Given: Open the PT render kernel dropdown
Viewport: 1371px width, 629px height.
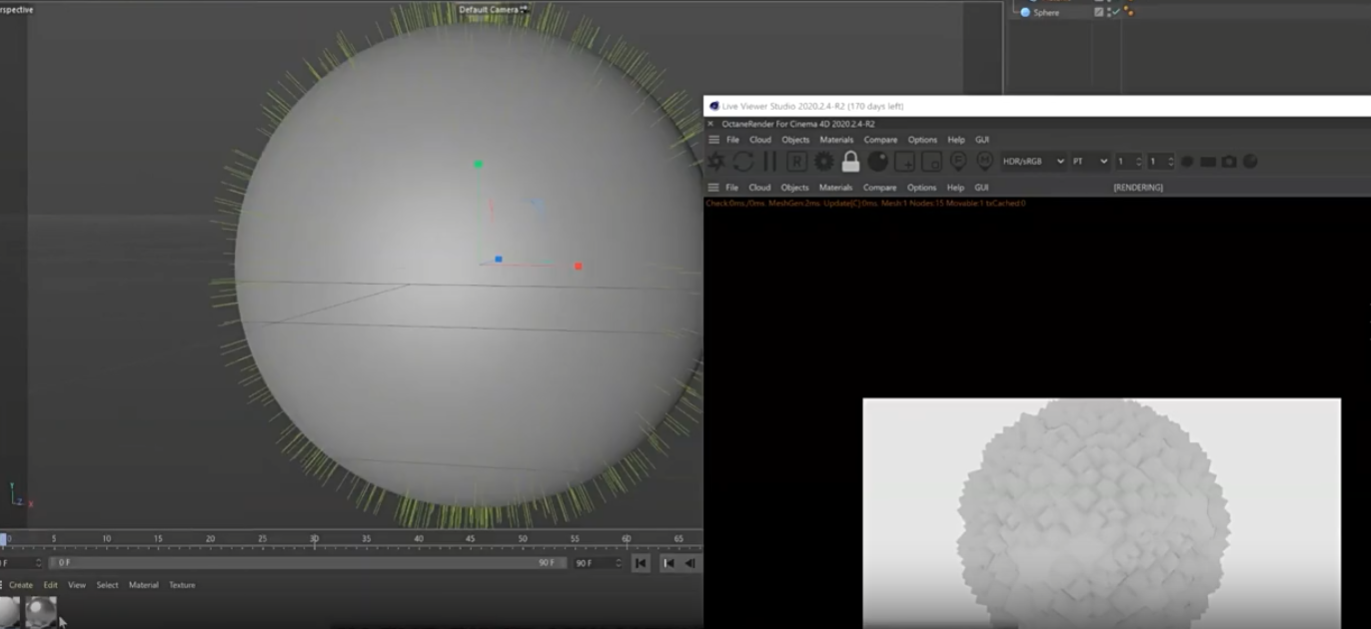Looking at the screenshot, I should click(1090, 161).
